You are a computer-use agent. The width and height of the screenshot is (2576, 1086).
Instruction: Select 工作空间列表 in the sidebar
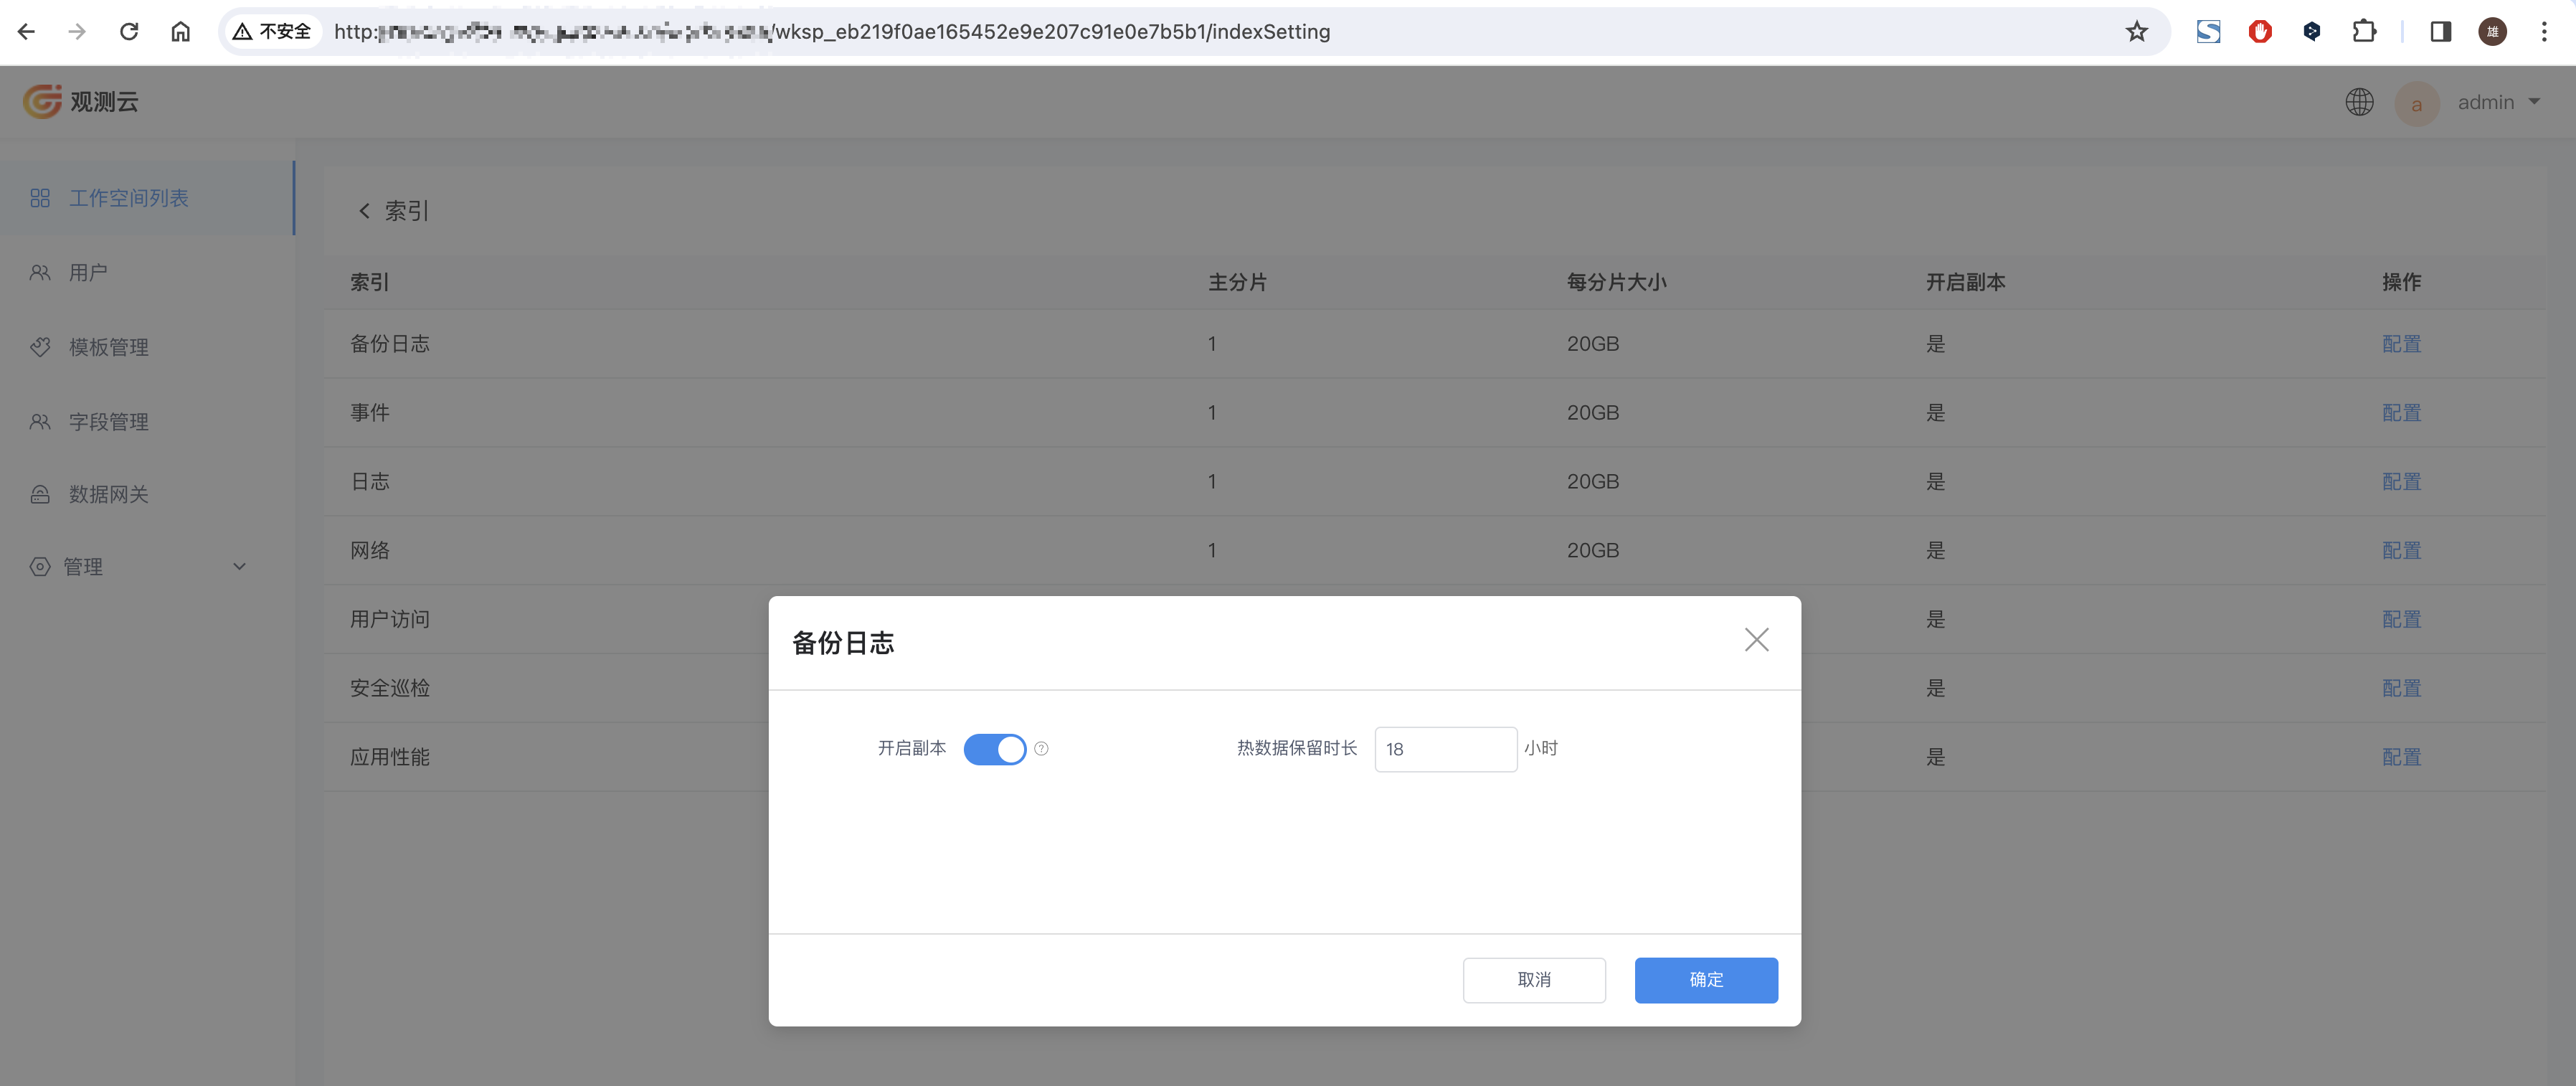coord(147,198)
